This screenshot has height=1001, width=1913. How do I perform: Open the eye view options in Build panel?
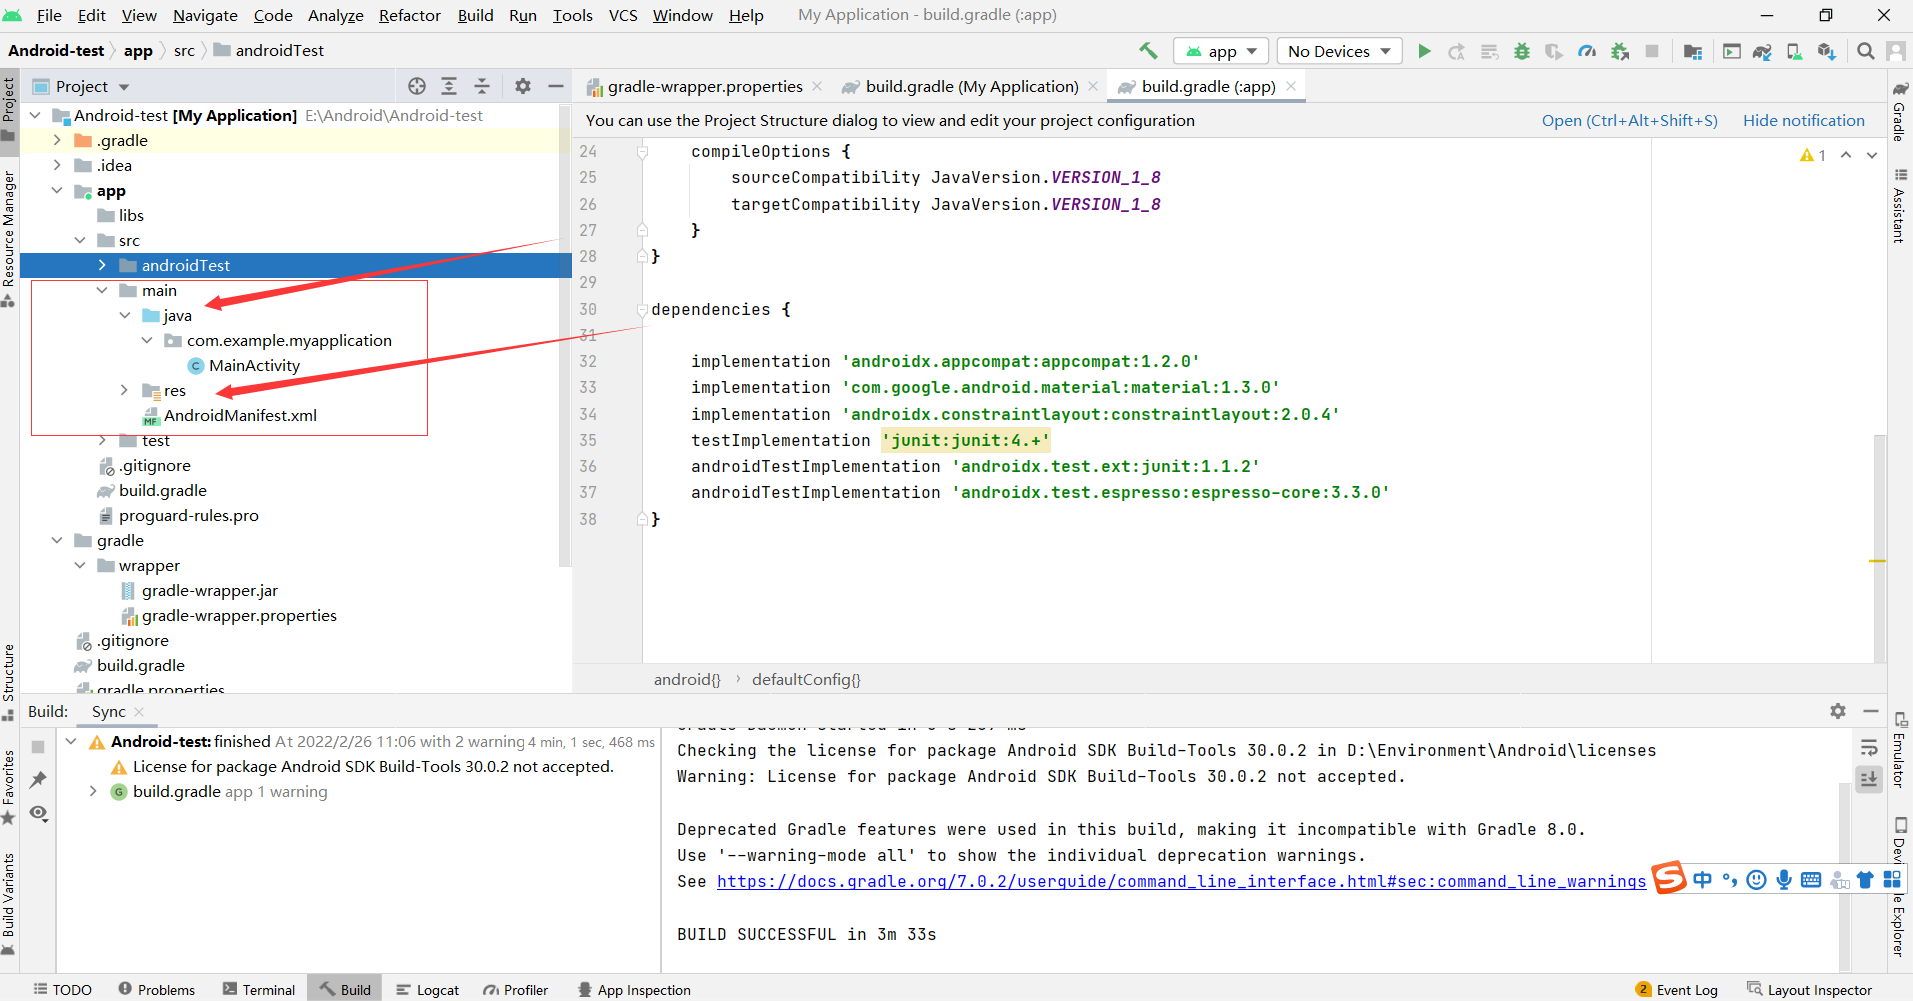[38, 813]
